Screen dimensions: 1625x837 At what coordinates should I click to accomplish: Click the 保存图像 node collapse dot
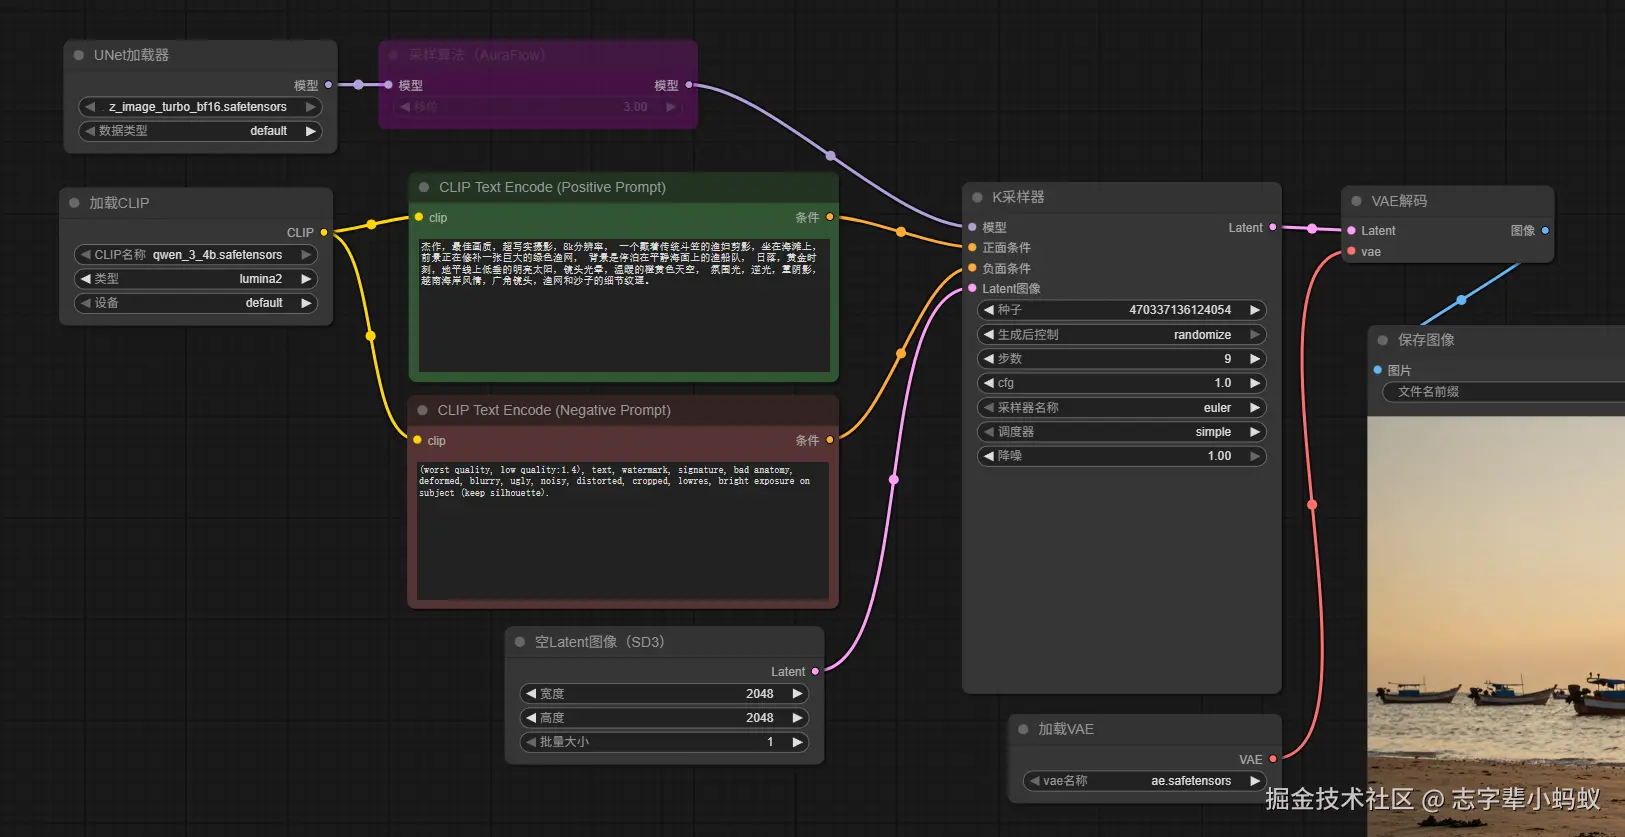point(1383,340)
